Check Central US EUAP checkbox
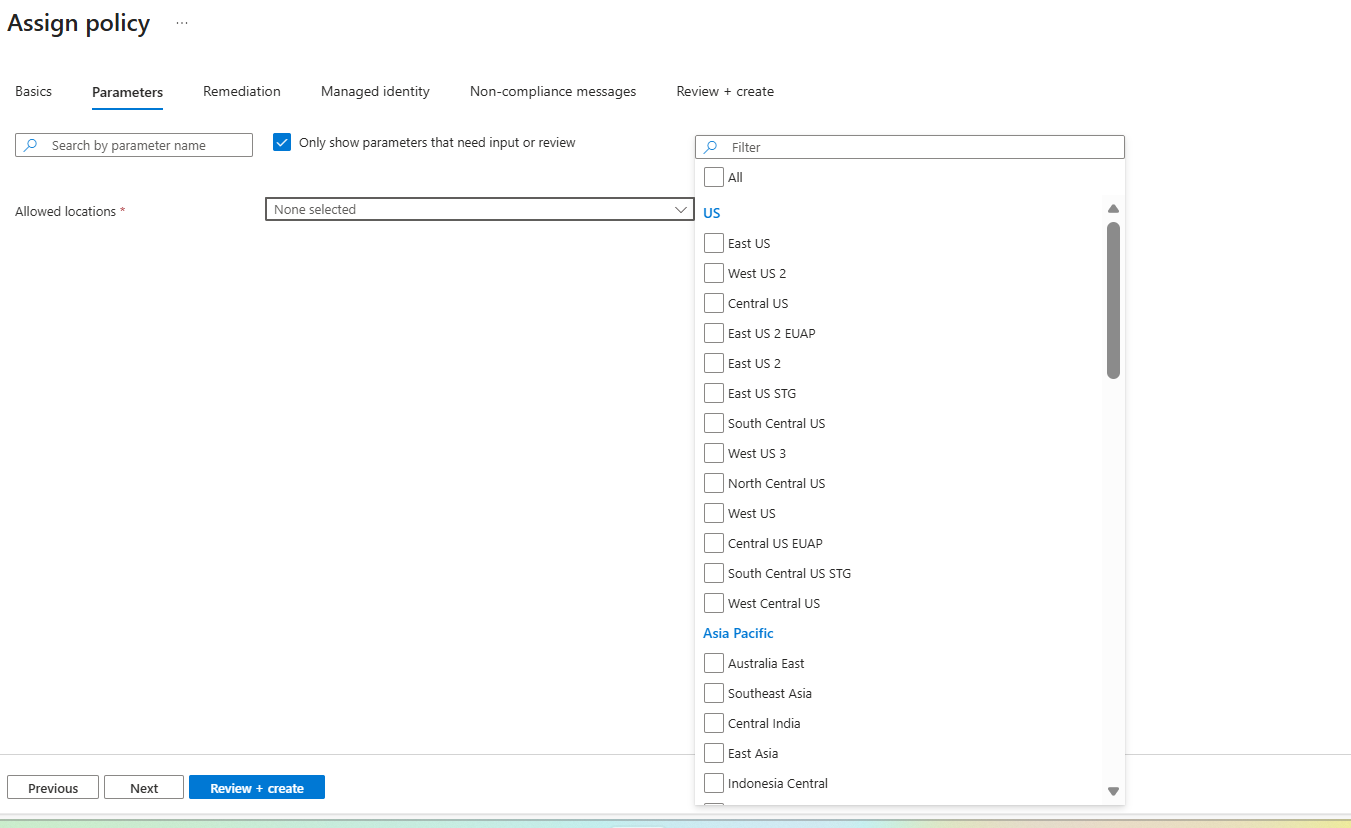The height and width of the screenshot is (828, 1351). coord(714,543)
